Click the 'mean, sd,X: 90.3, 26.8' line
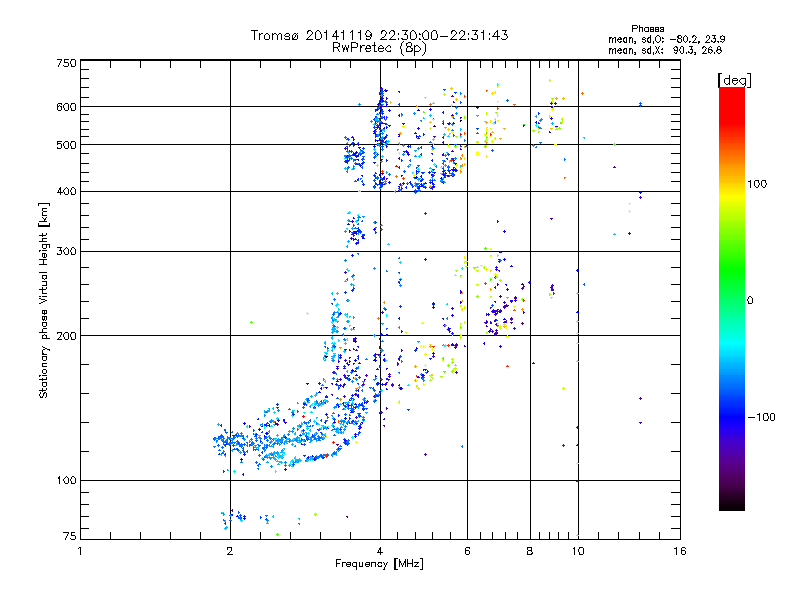The width and height of the screenshot is (800, 600). tap(665, 50)
